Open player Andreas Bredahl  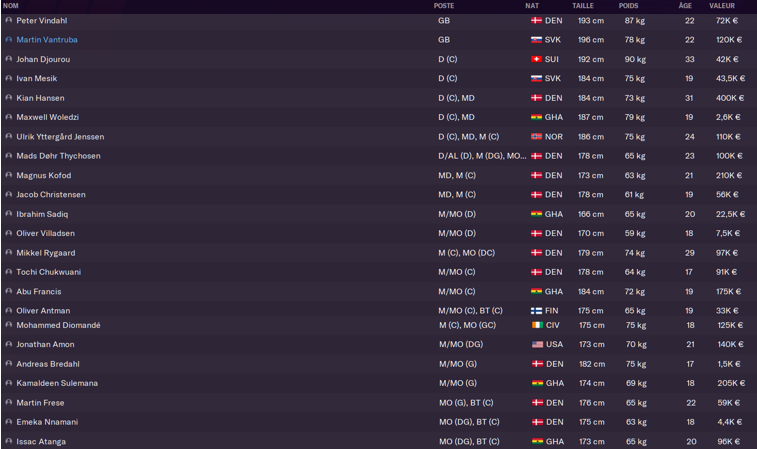(x=48, y=364)
